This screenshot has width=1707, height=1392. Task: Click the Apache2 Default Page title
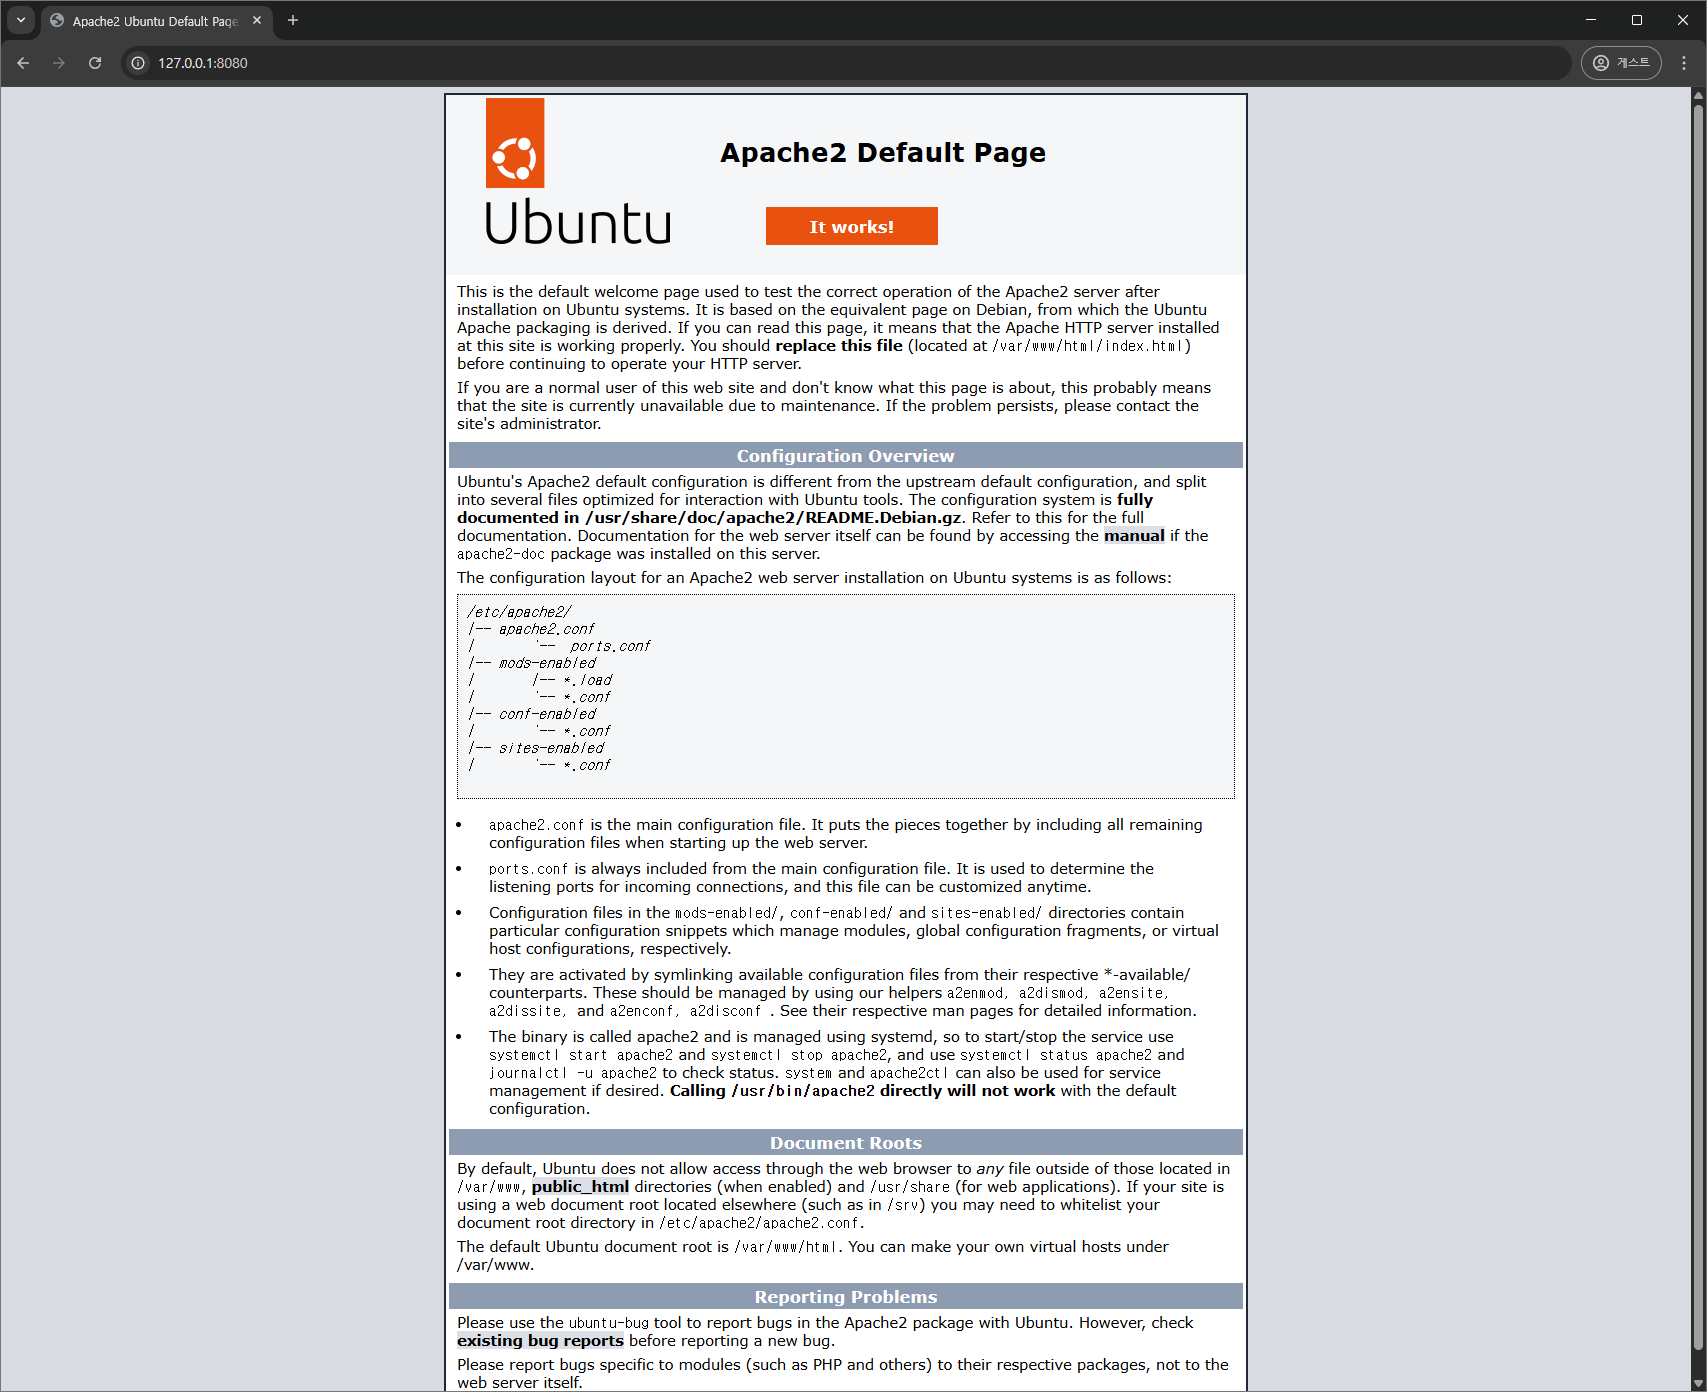(x=883, y=153)
